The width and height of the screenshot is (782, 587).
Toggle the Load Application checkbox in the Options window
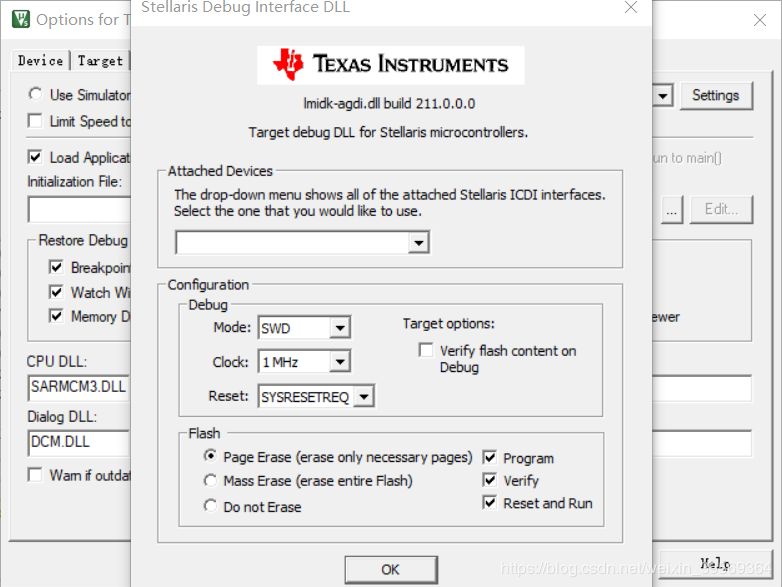35,157
